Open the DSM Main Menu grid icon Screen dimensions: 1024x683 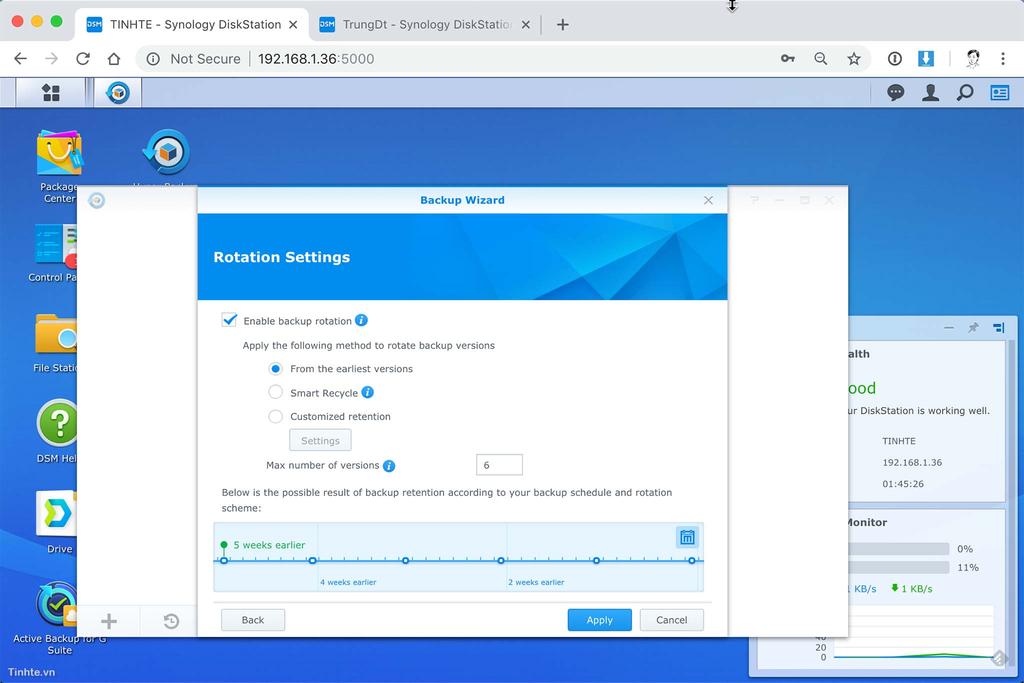point(51,93)
